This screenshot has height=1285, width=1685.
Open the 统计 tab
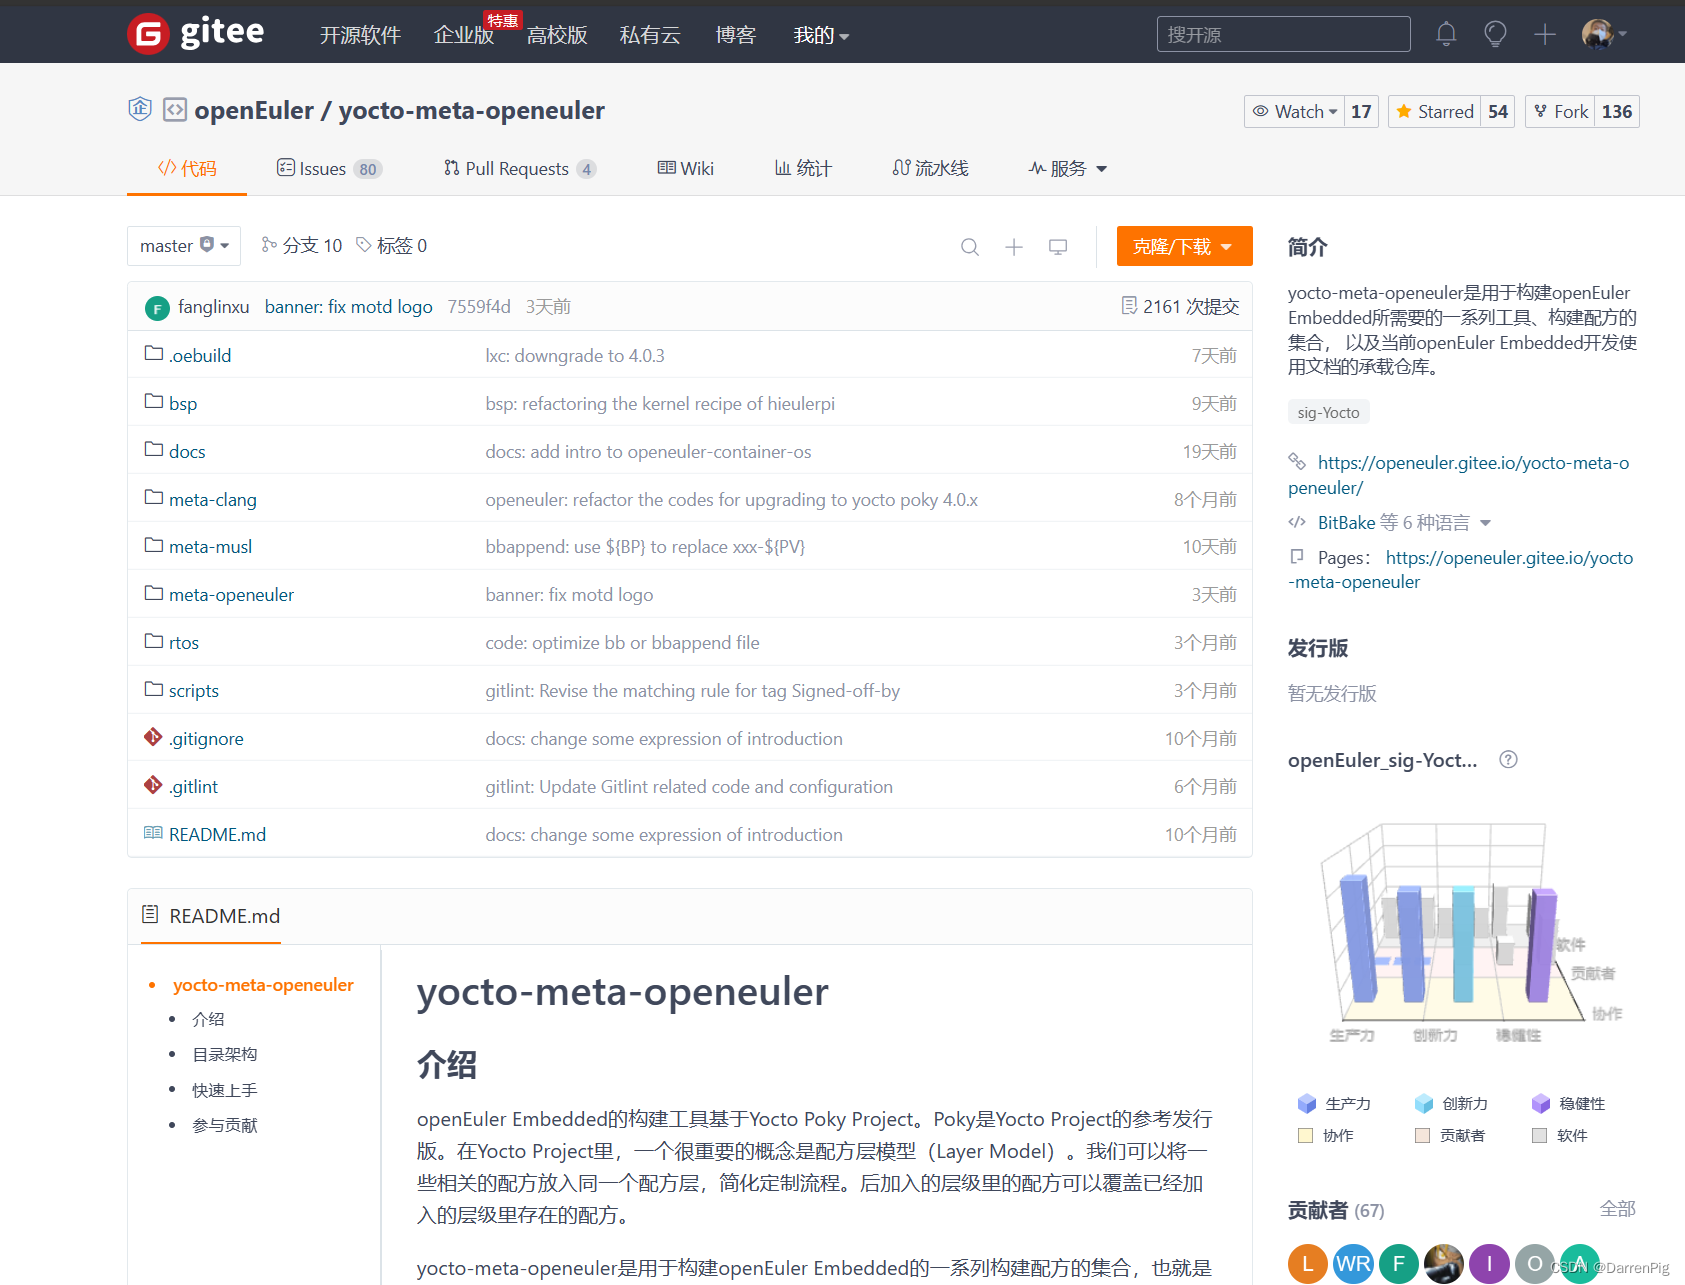tap(803, 168)
